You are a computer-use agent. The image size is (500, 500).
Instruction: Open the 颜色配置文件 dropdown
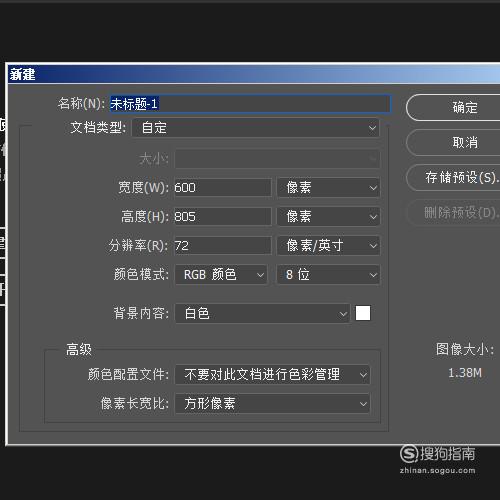tap(273, 375)
